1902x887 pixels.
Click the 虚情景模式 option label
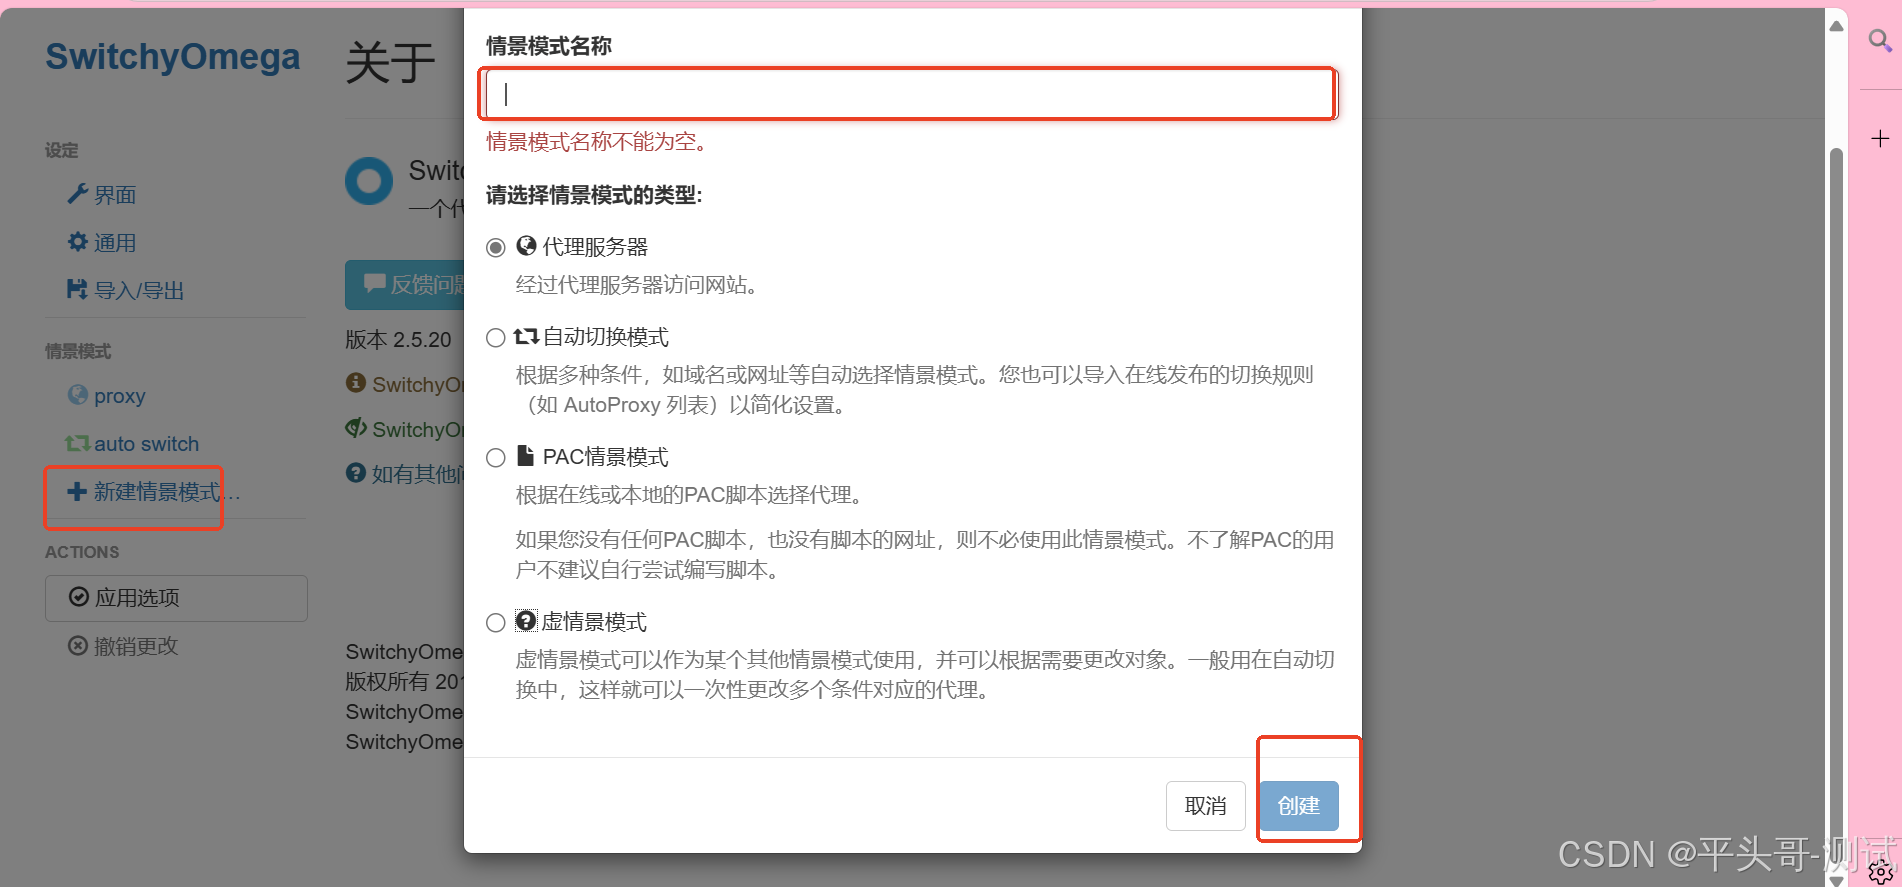[595, 623]
